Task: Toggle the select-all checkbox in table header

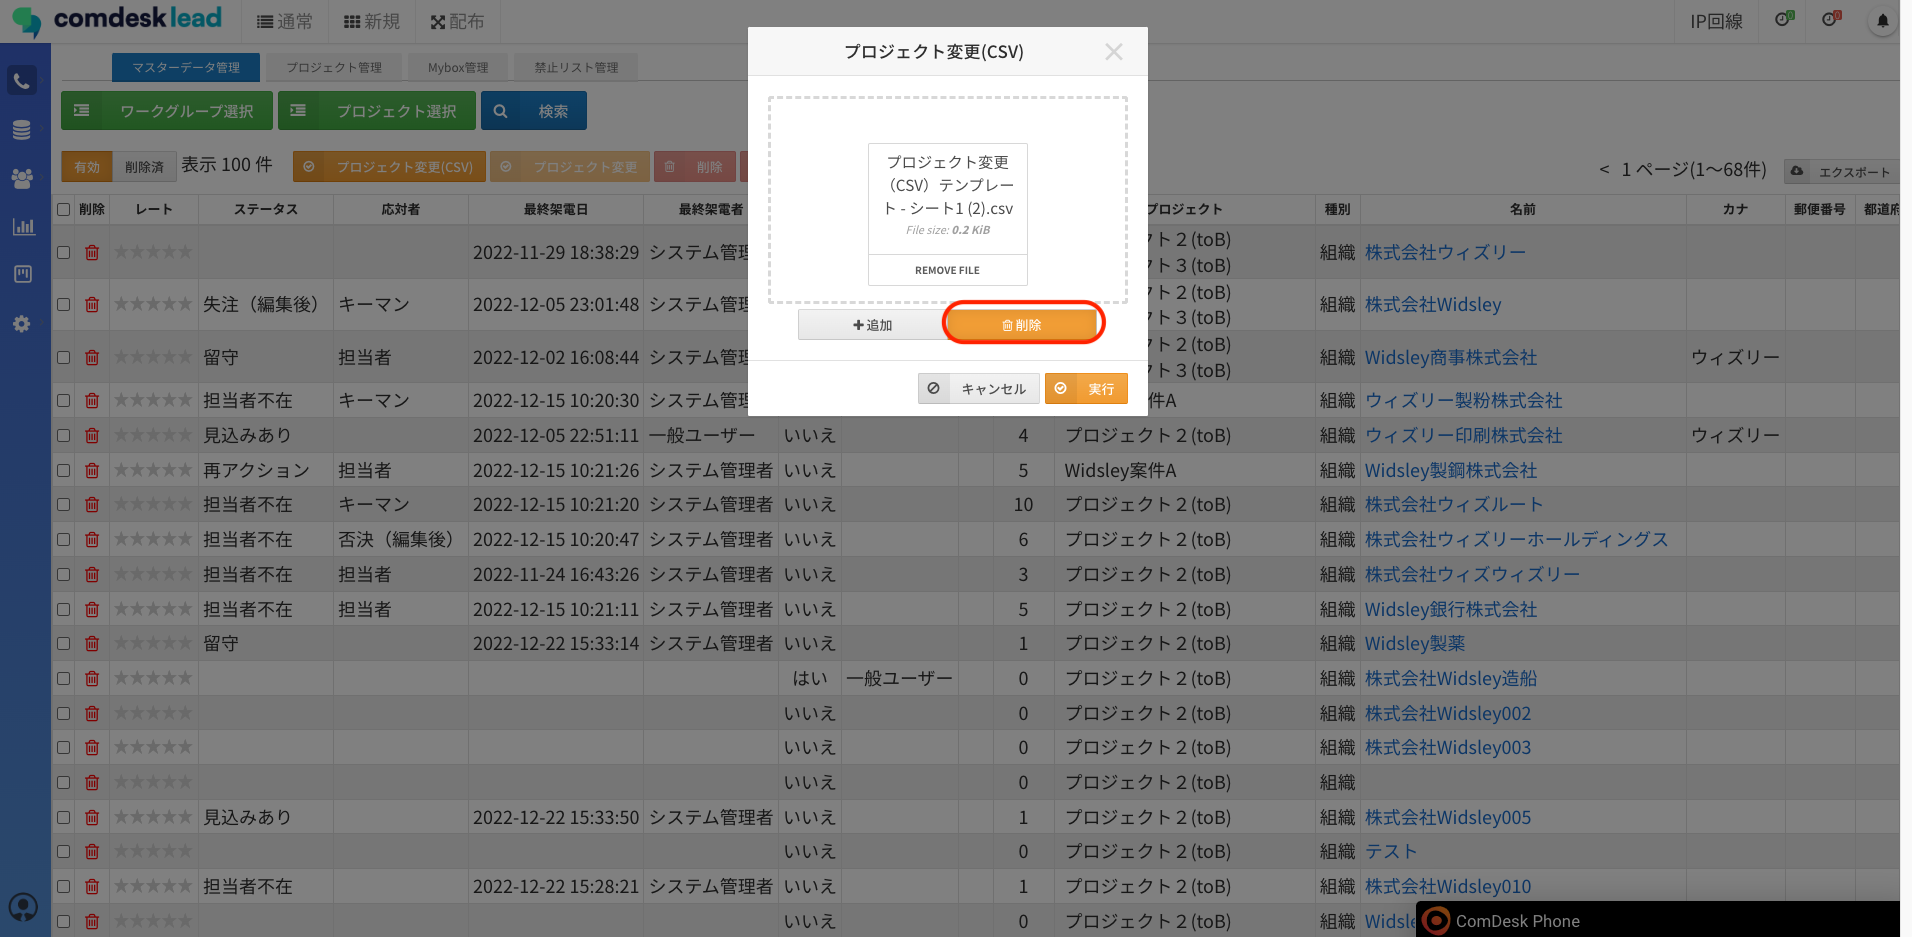Action: point(64,210)
